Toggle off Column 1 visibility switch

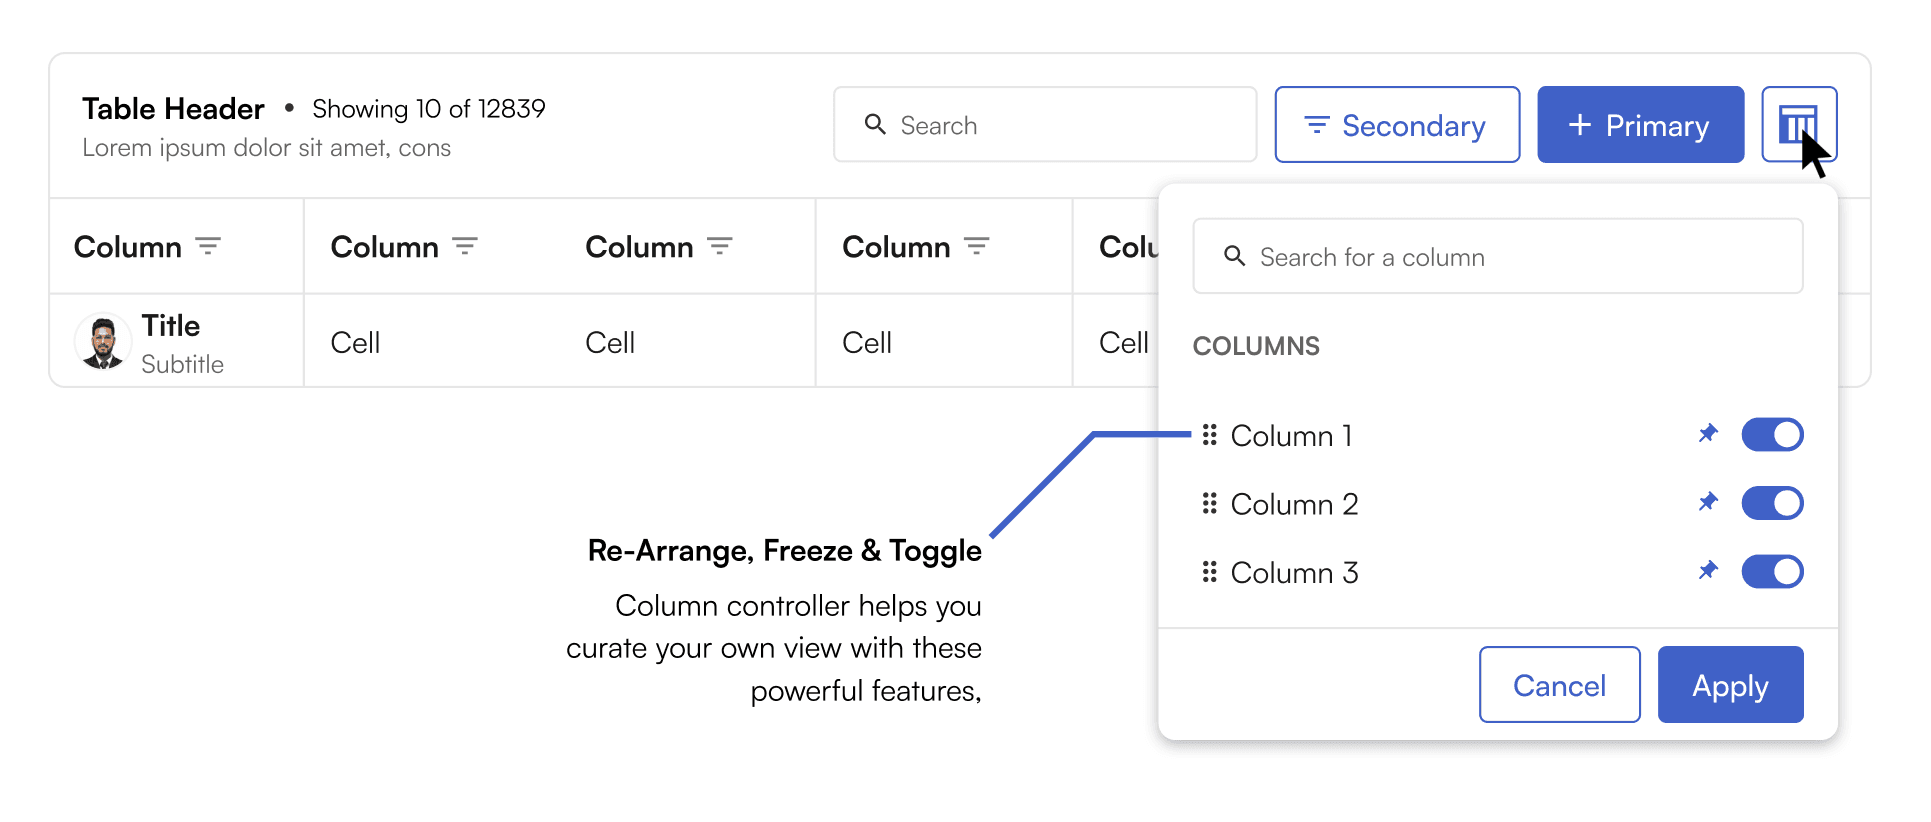click(x=1771, y=435)
